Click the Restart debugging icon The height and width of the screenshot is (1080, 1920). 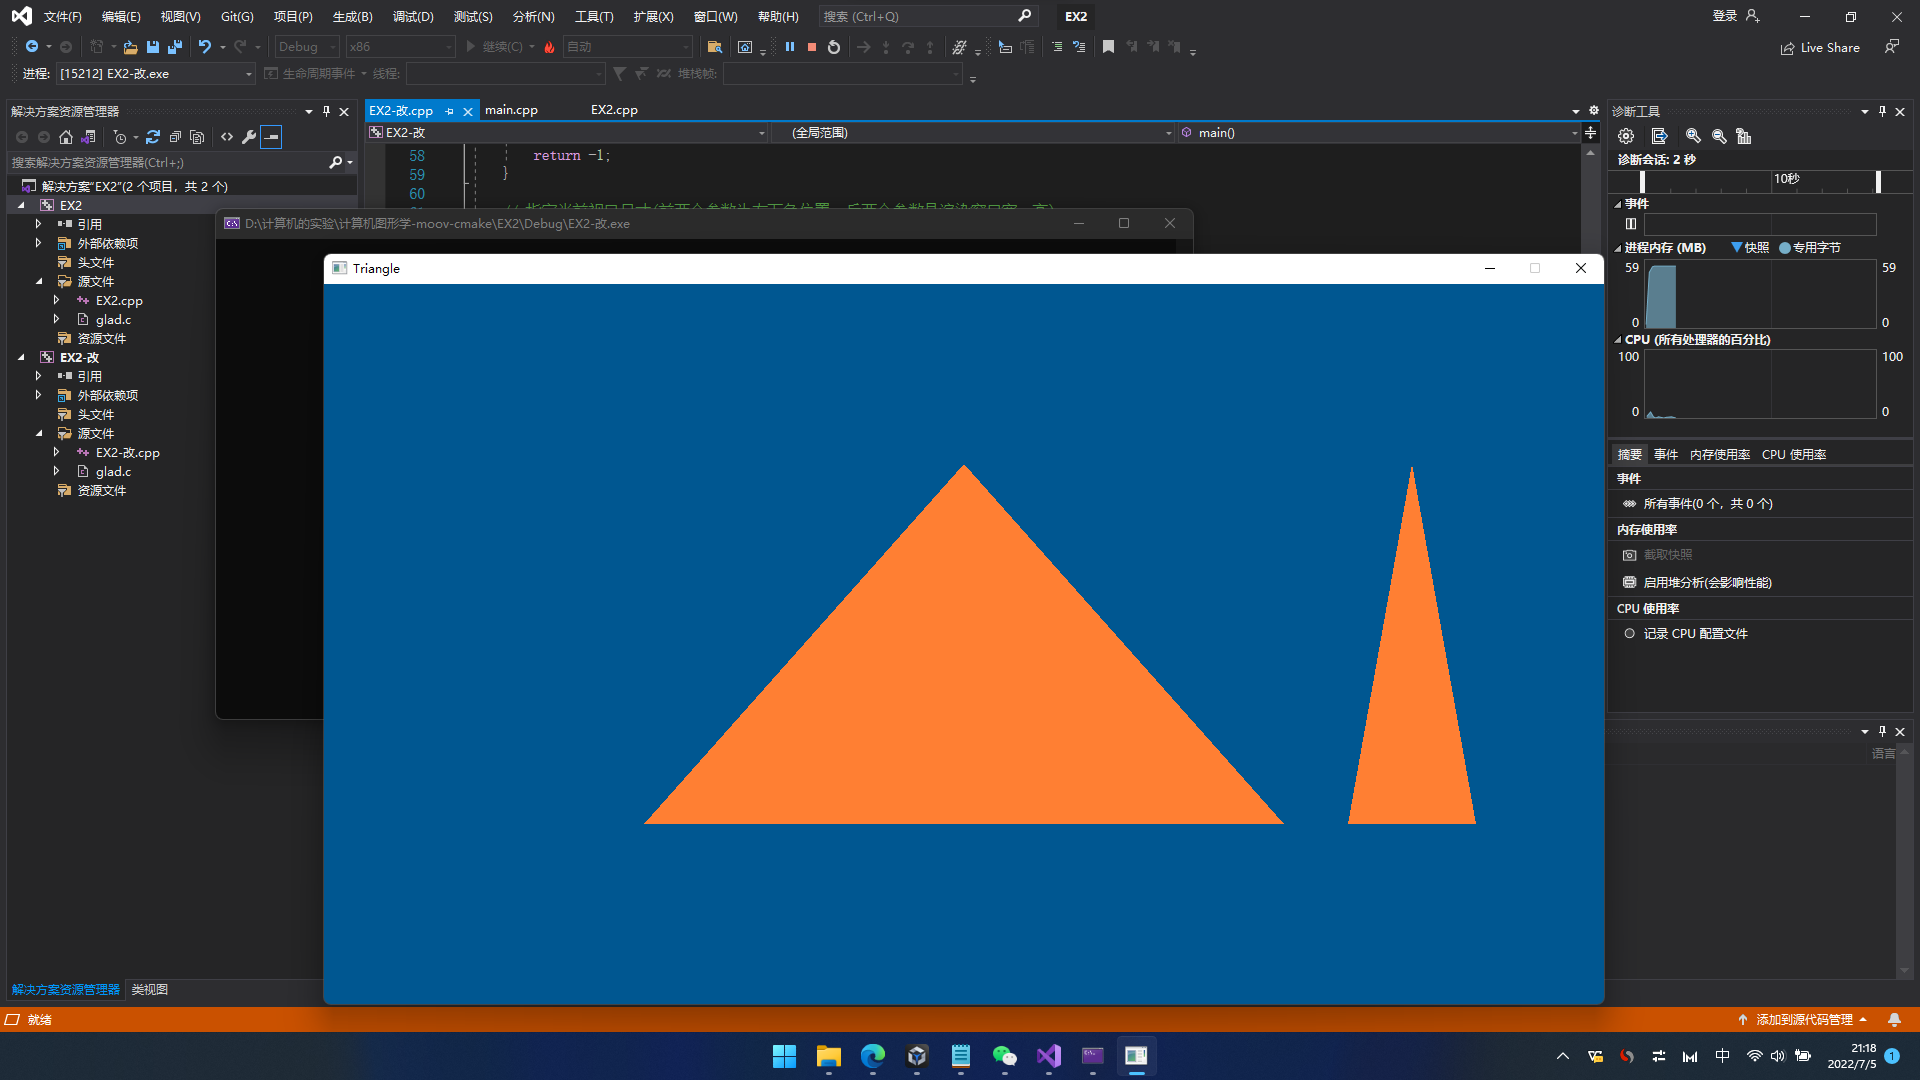click(x=834, y=47)
